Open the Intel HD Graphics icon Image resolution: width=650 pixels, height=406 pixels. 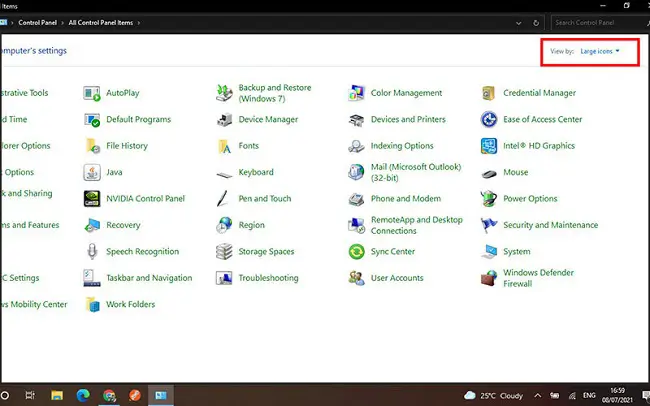489,146
